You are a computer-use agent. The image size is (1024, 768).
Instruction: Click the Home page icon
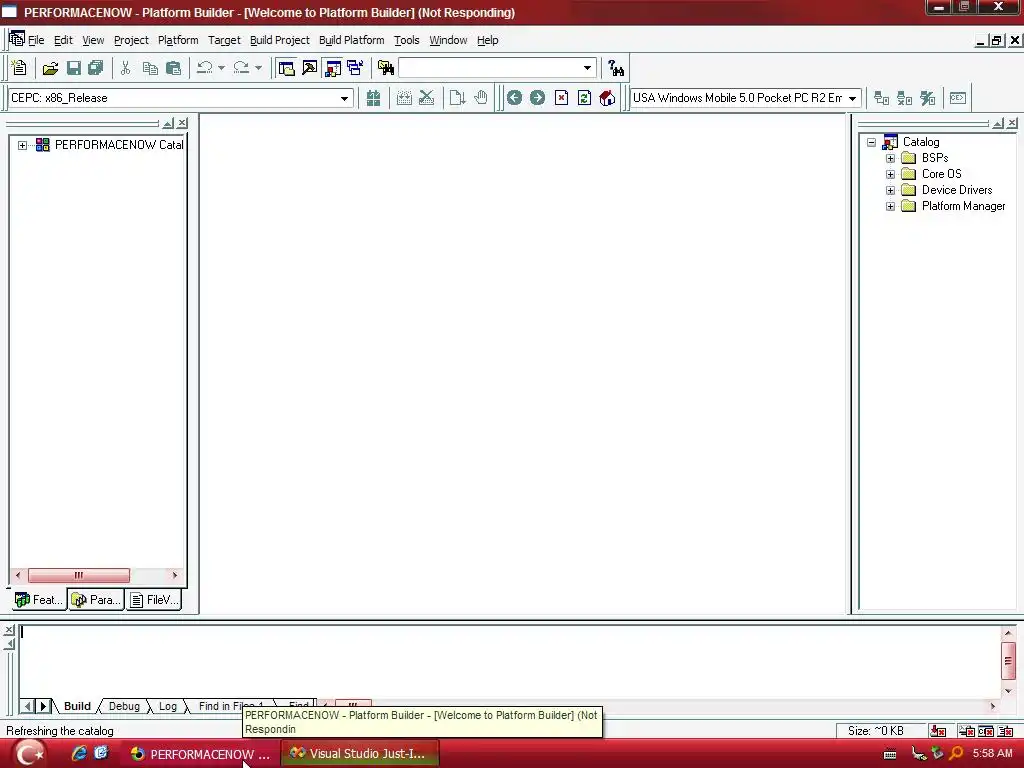[x=607, y=98]
